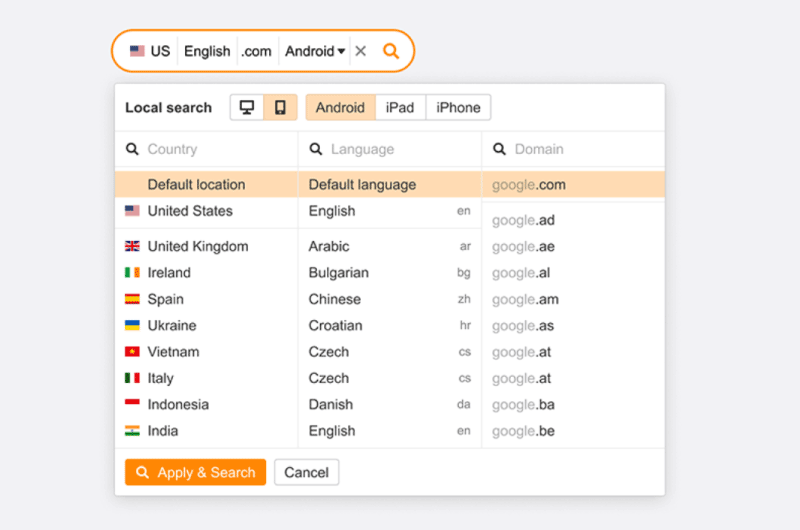Click Apply & Search button
The height and width of the screenshot is (530, 800).
click(x=195, y=472)
